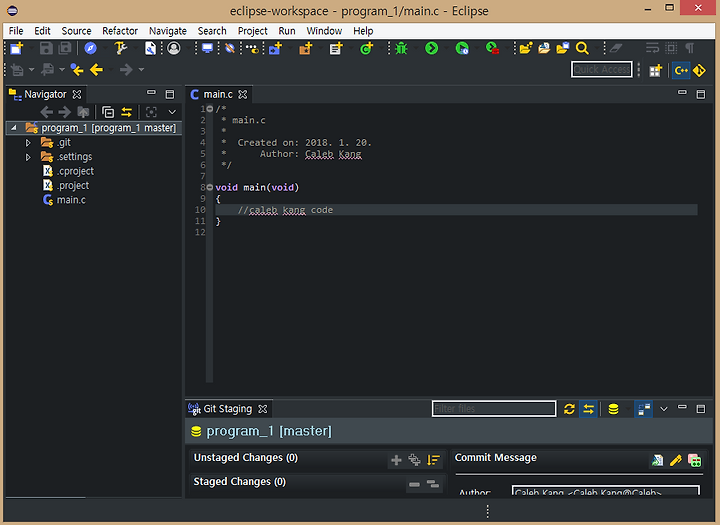The image size is (720, 525).
Task: Toggle Show Whitespace Characters pilcrow icon
Action: click(690, 48)
